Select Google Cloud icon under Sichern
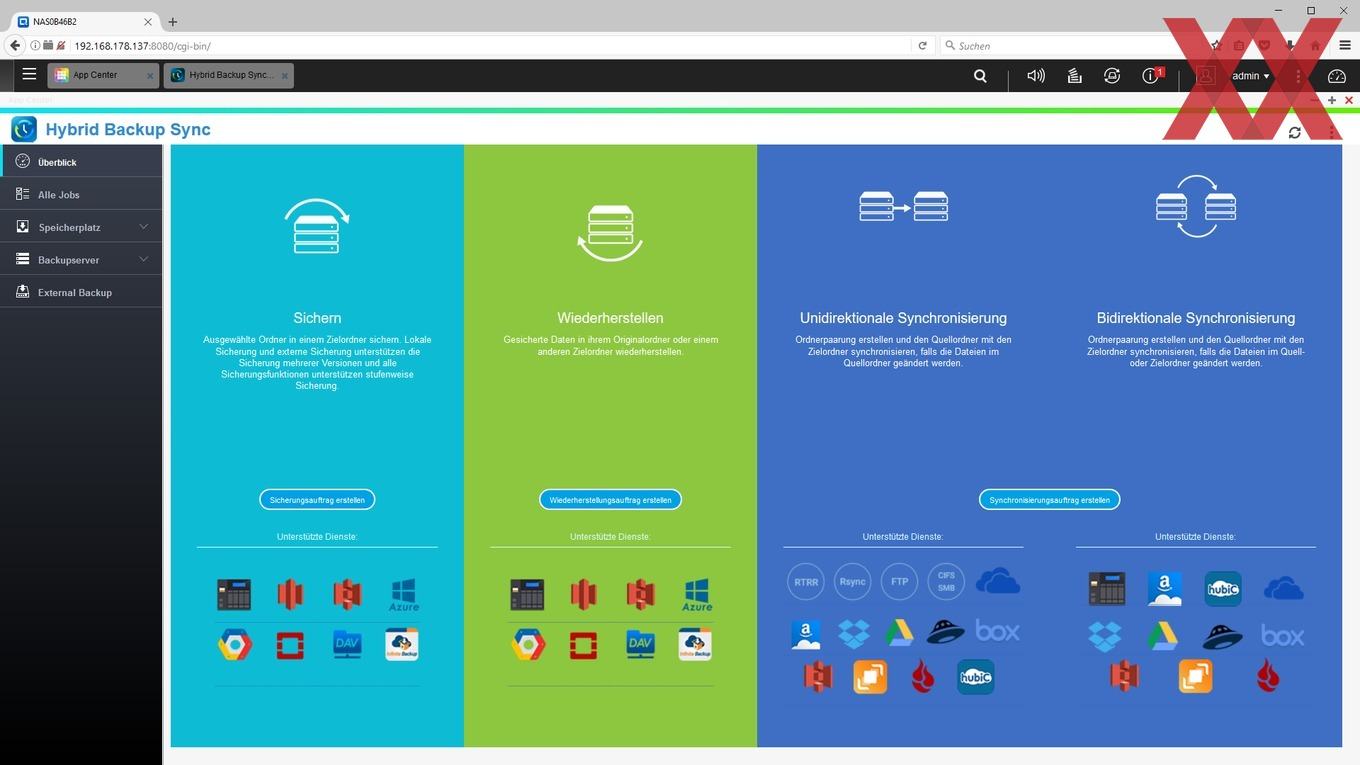The width and height of the screenshot is (1360, 765). coord(235,645)
